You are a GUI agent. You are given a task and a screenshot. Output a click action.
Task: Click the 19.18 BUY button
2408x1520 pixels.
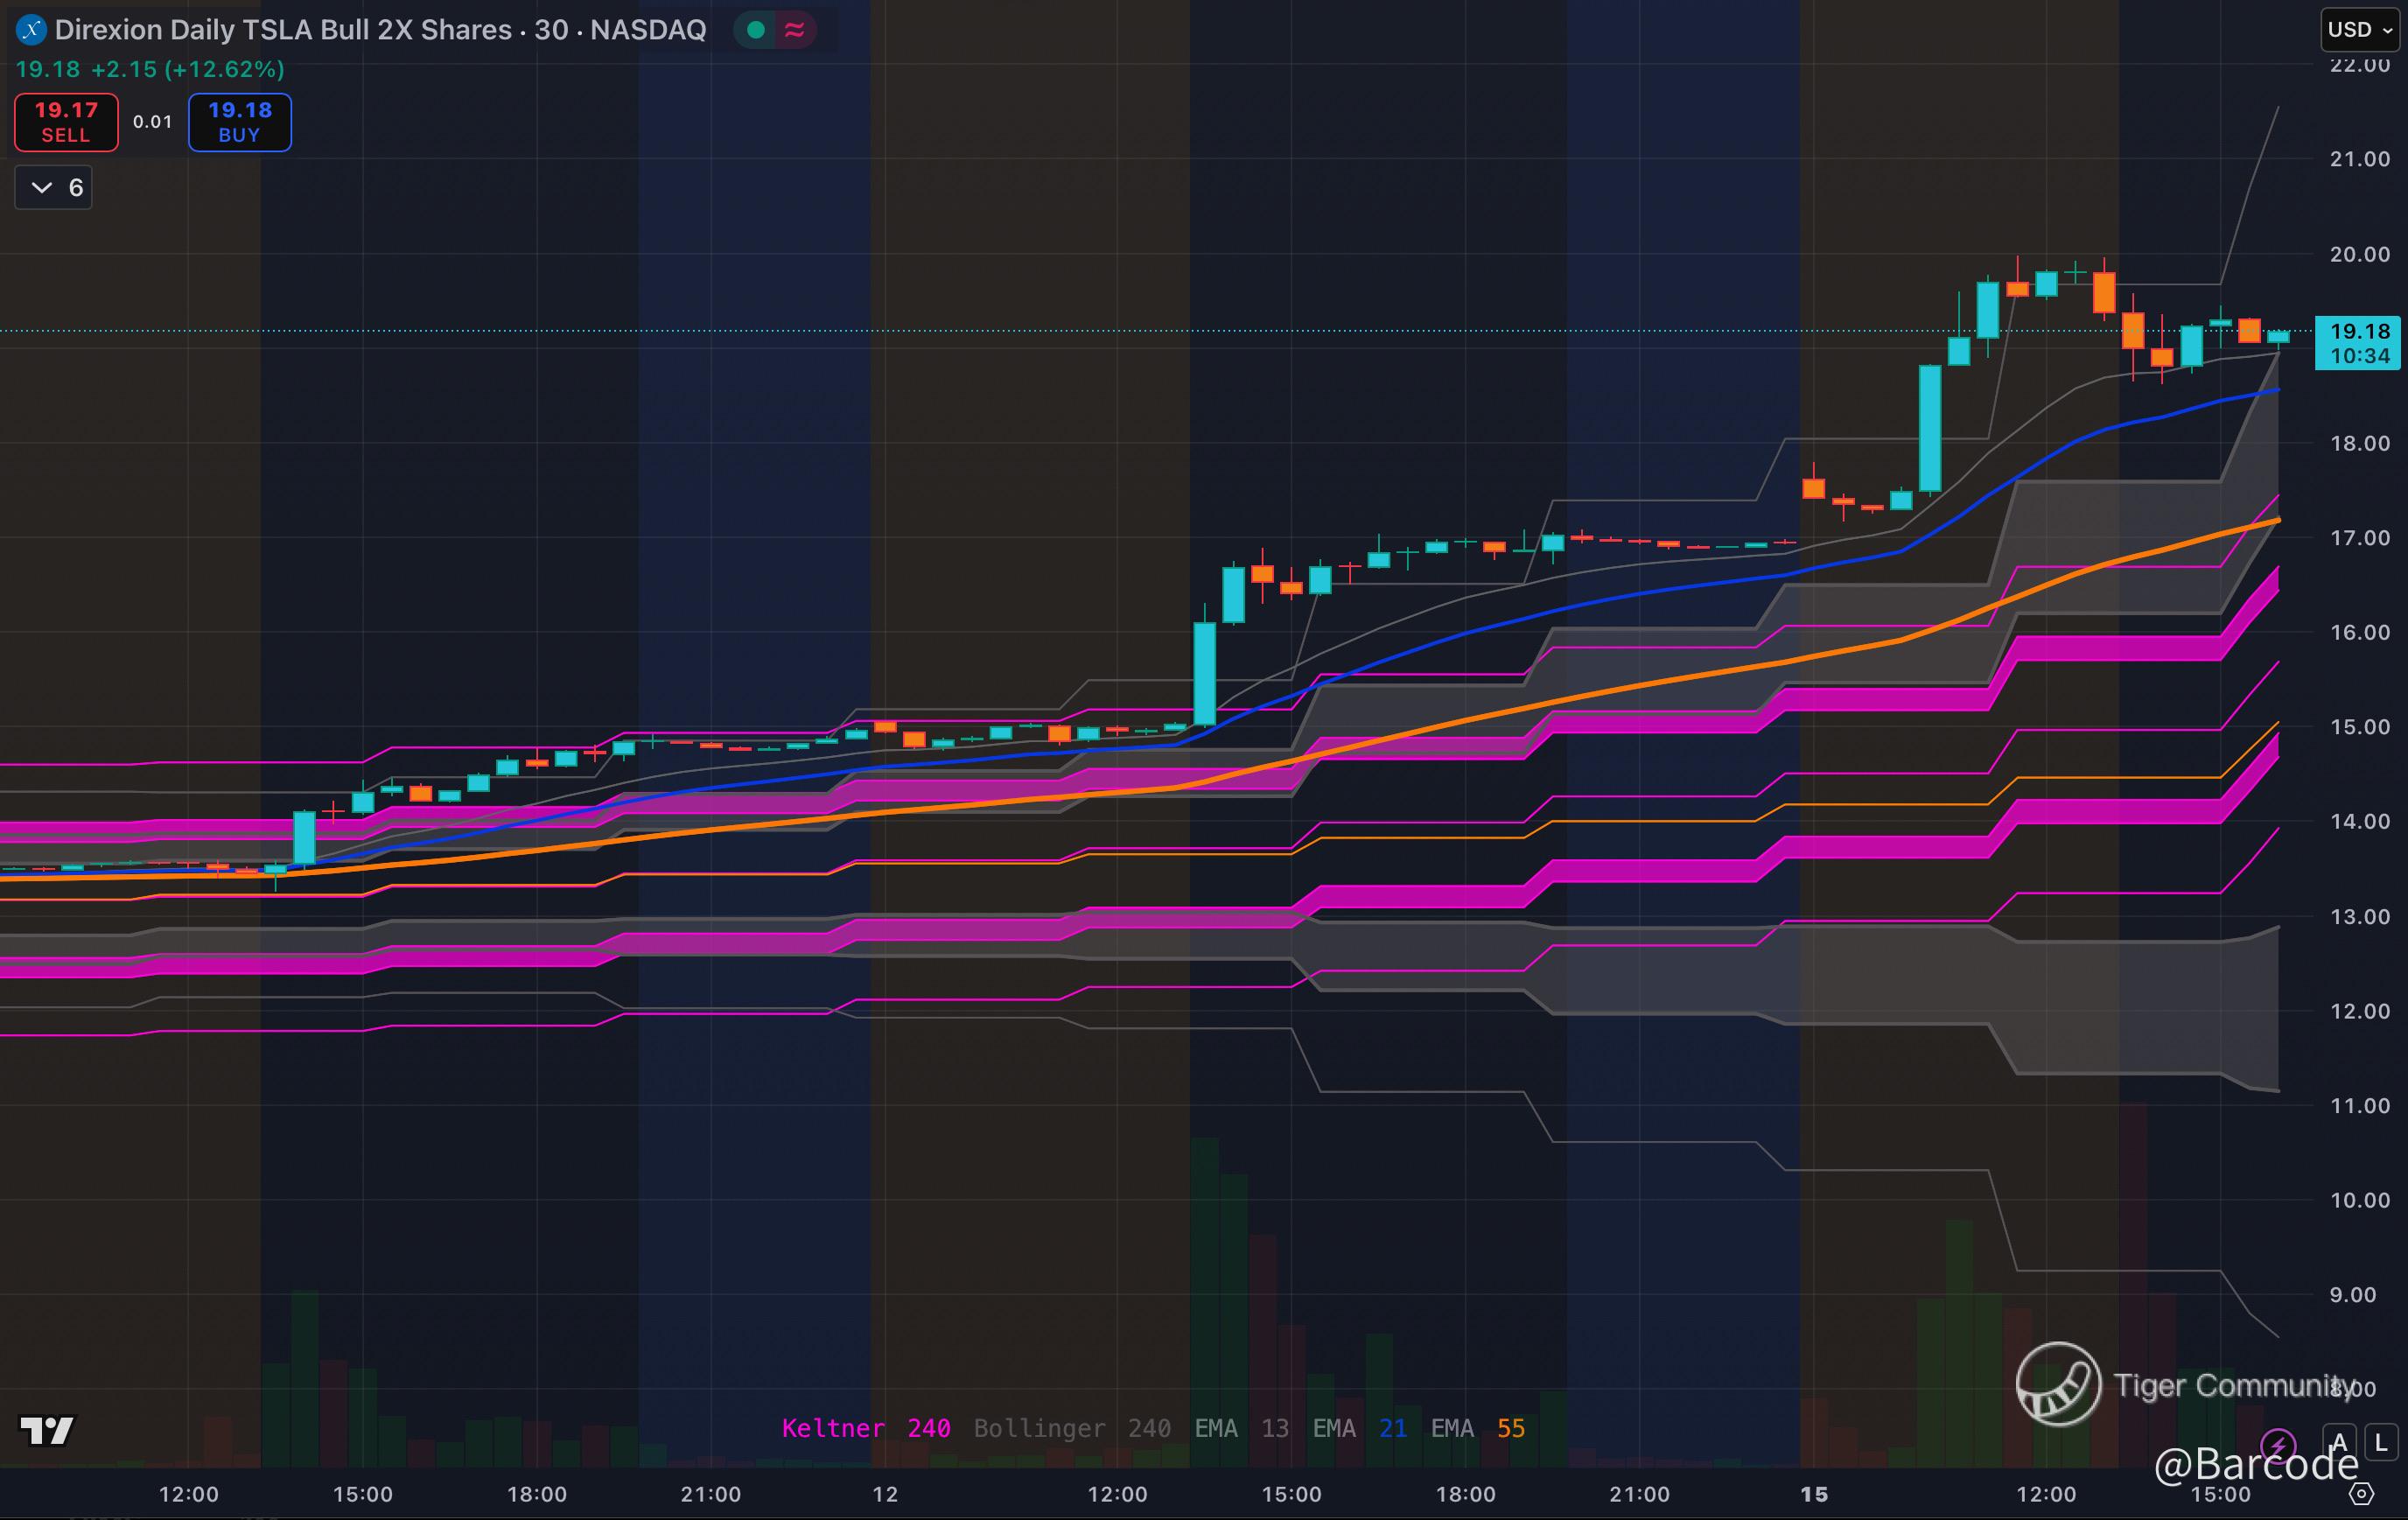point(240,122)
